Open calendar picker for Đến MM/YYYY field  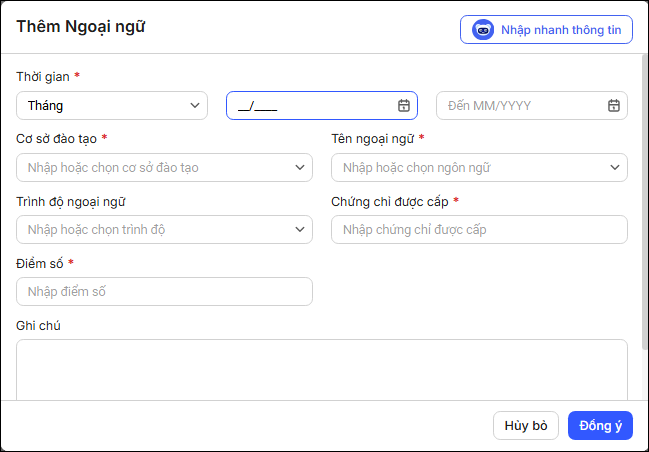[614, 106]
